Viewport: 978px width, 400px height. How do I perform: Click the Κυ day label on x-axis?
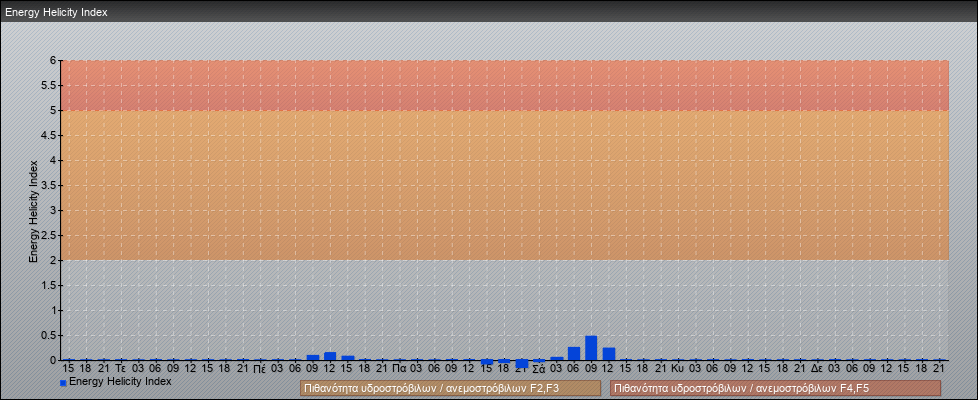tap(678, 369)
